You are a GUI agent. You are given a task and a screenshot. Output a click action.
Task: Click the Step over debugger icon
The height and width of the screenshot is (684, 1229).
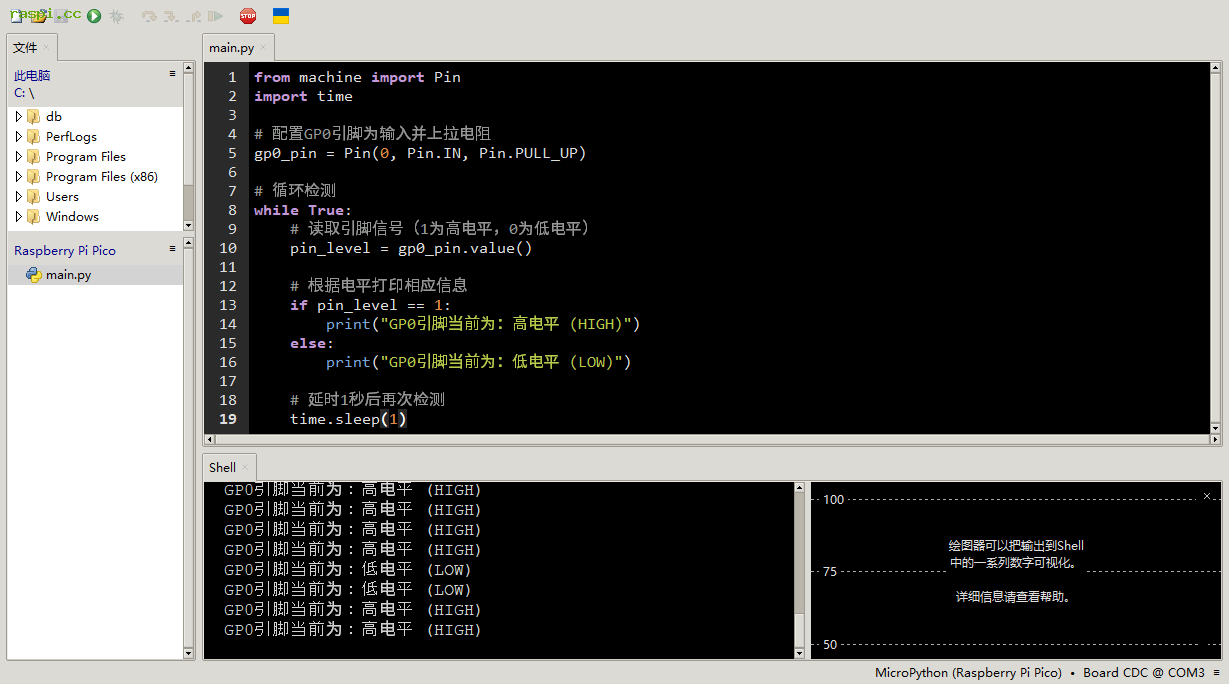(x=149, y=16)
